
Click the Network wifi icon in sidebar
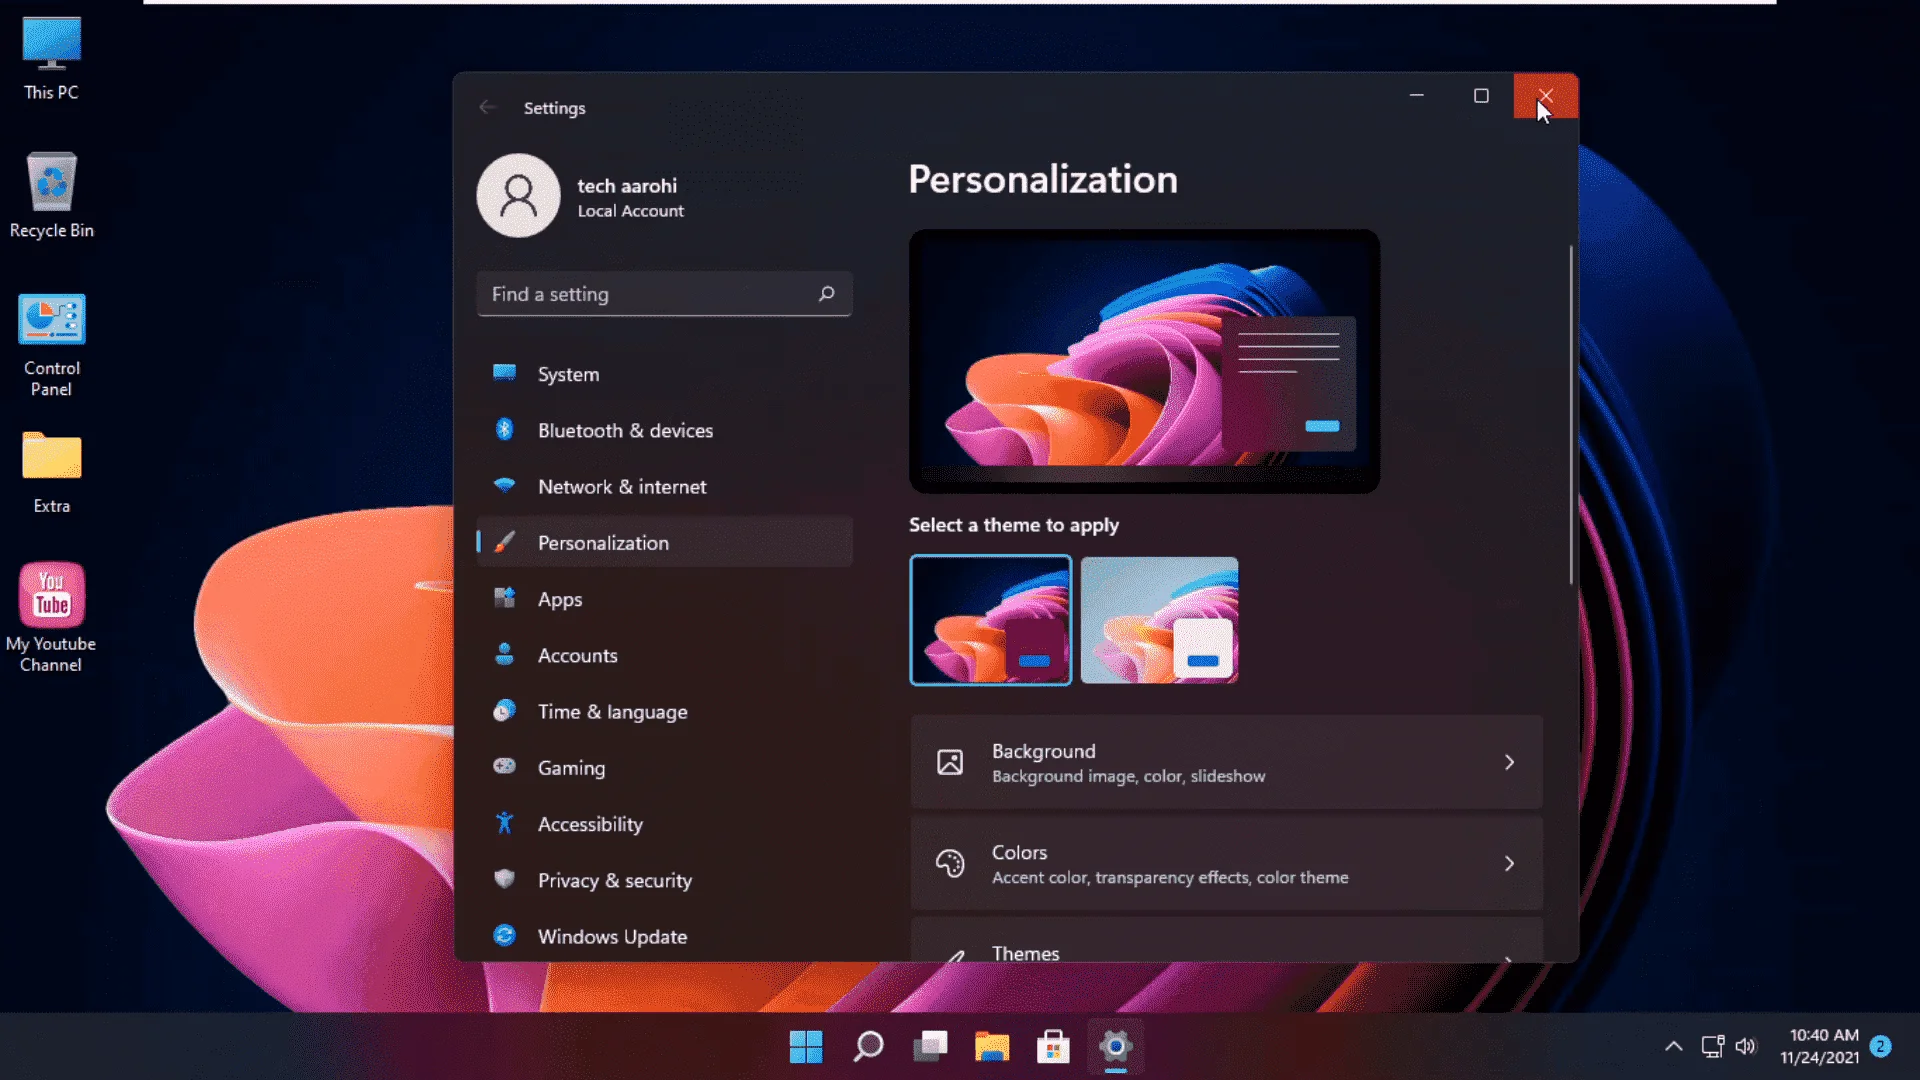point(505,485)
